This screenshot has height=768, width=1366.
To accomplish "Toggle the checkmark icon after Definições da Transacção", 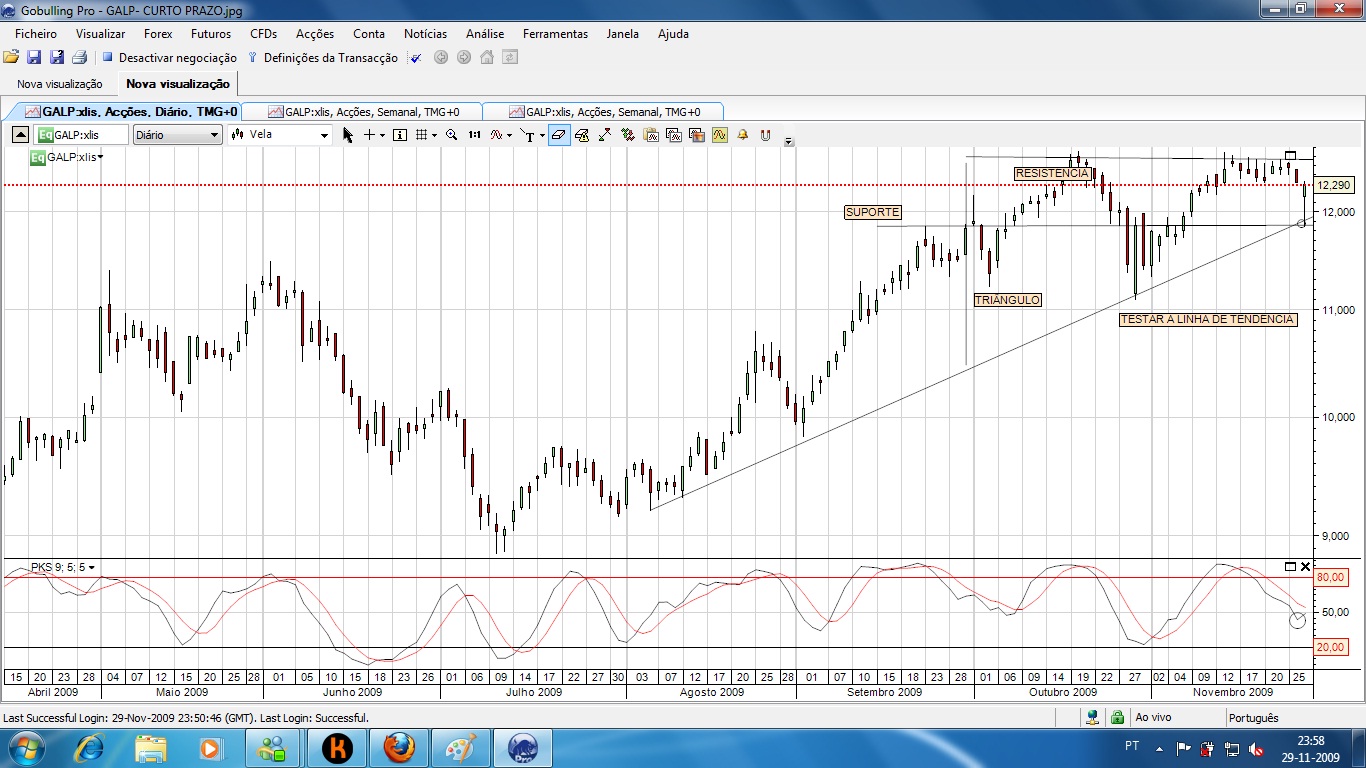I will tap(416, 58).
